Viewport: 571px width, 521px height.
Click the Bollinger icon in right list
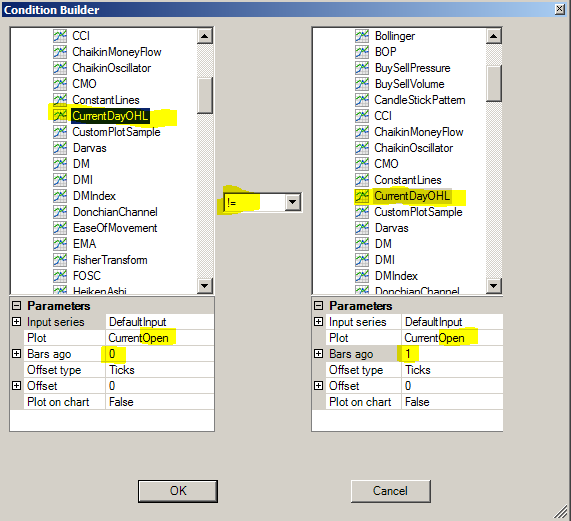click(x=362, y=36)
